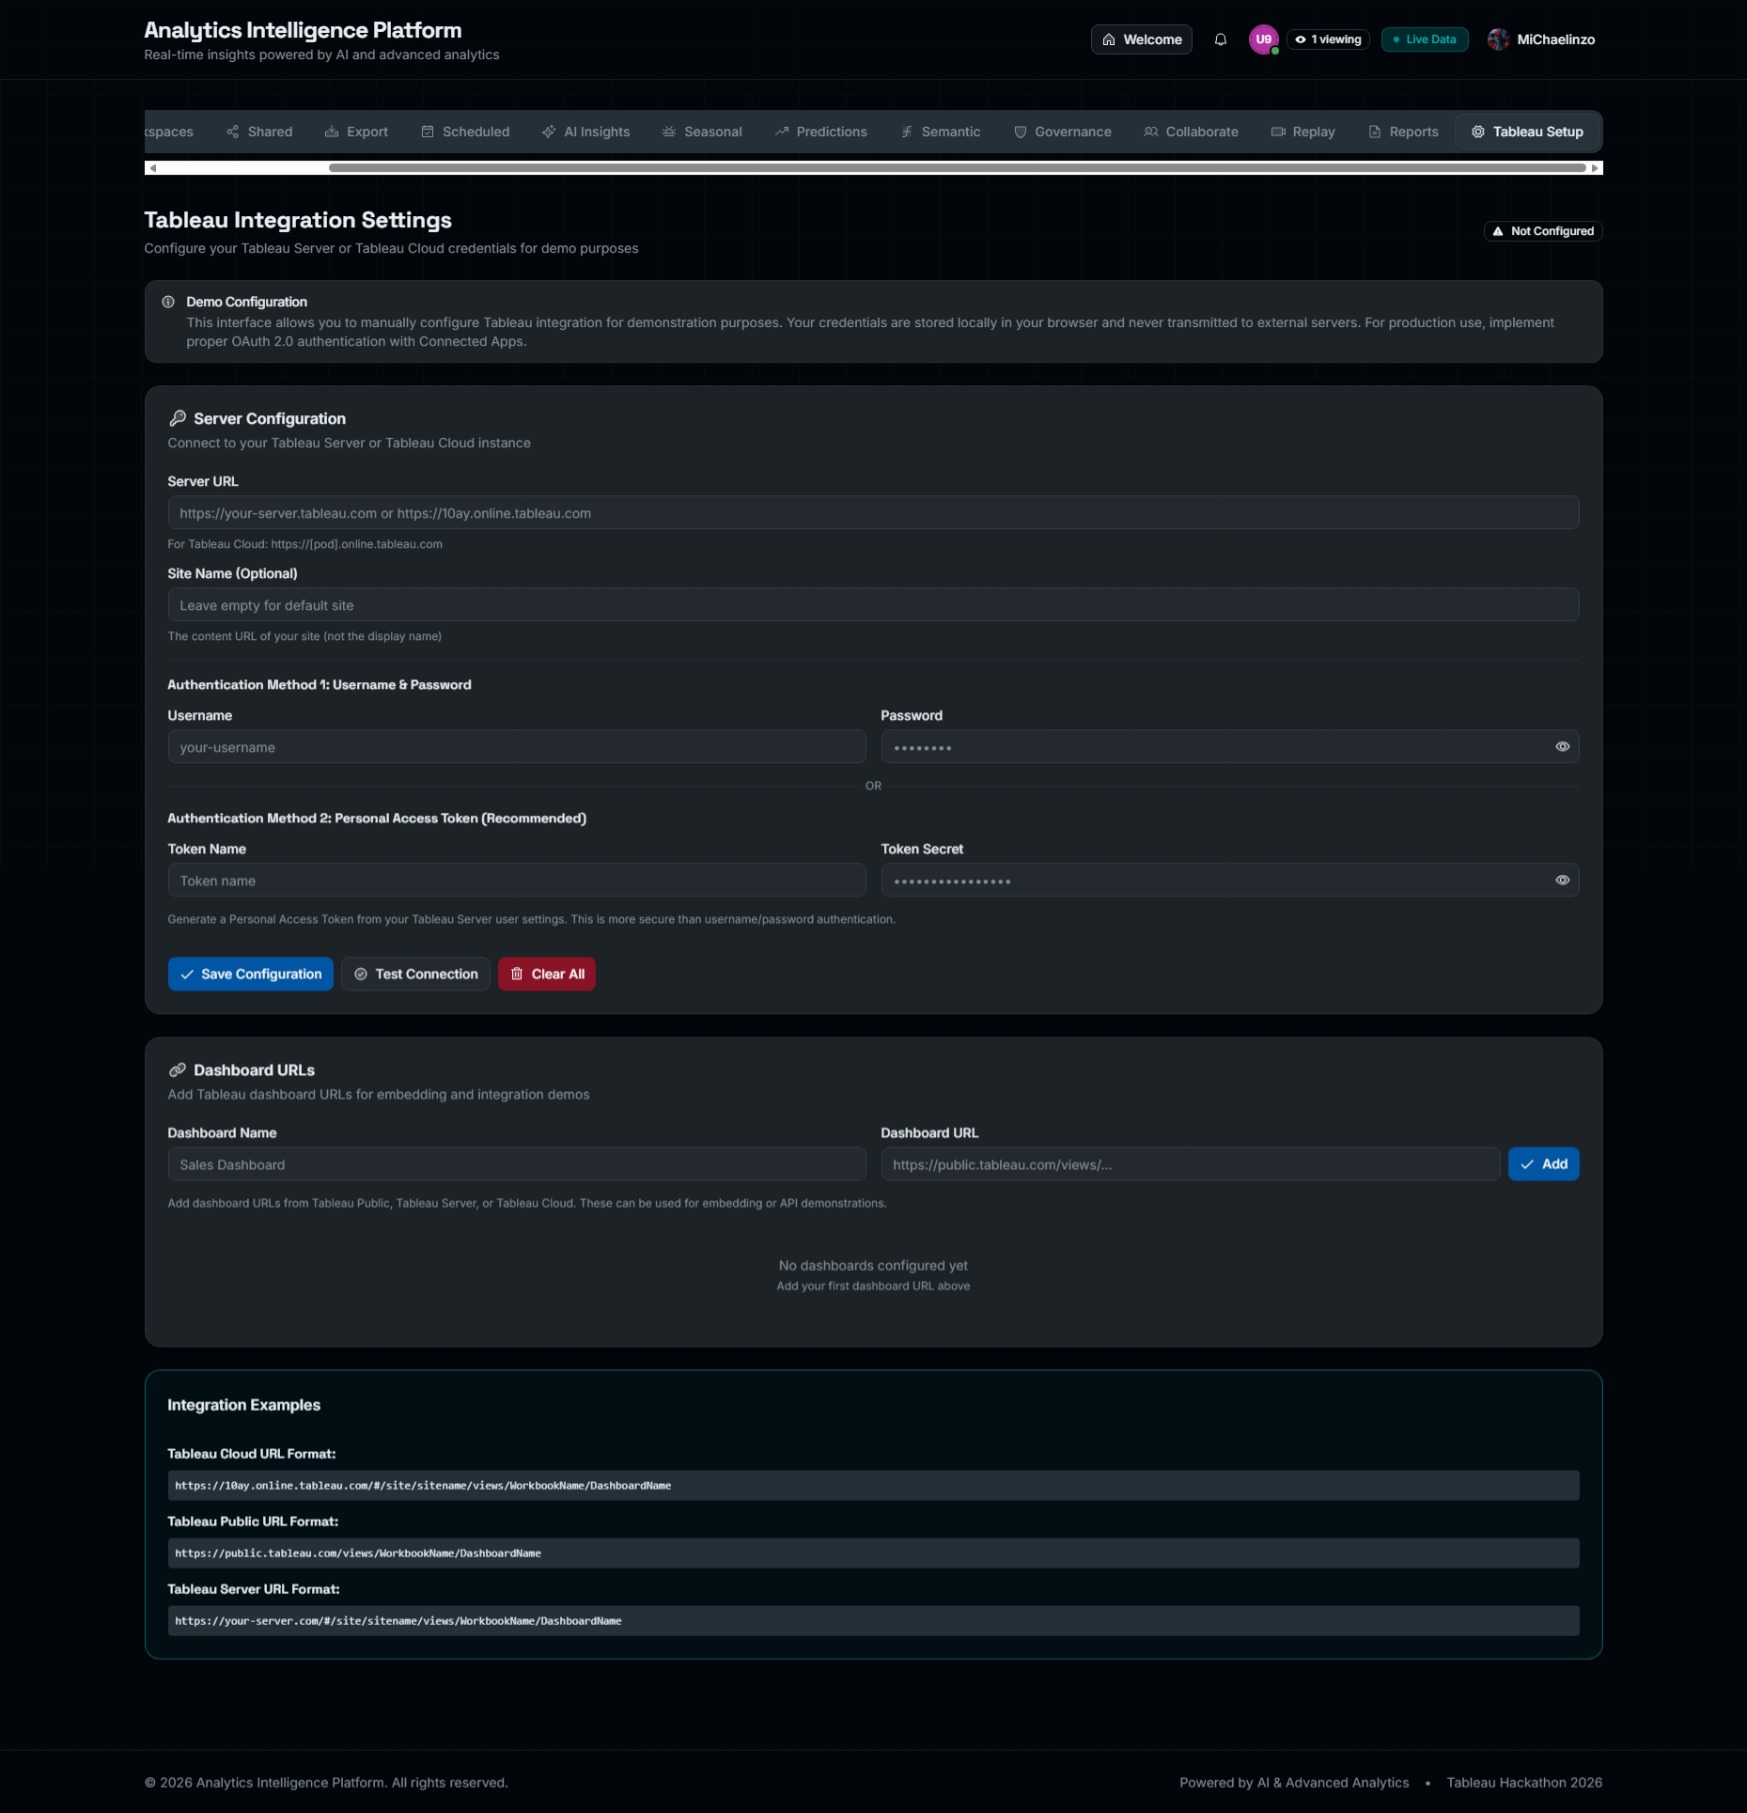
Task: Open the Governance tab
Action: tap(1062, 132)
